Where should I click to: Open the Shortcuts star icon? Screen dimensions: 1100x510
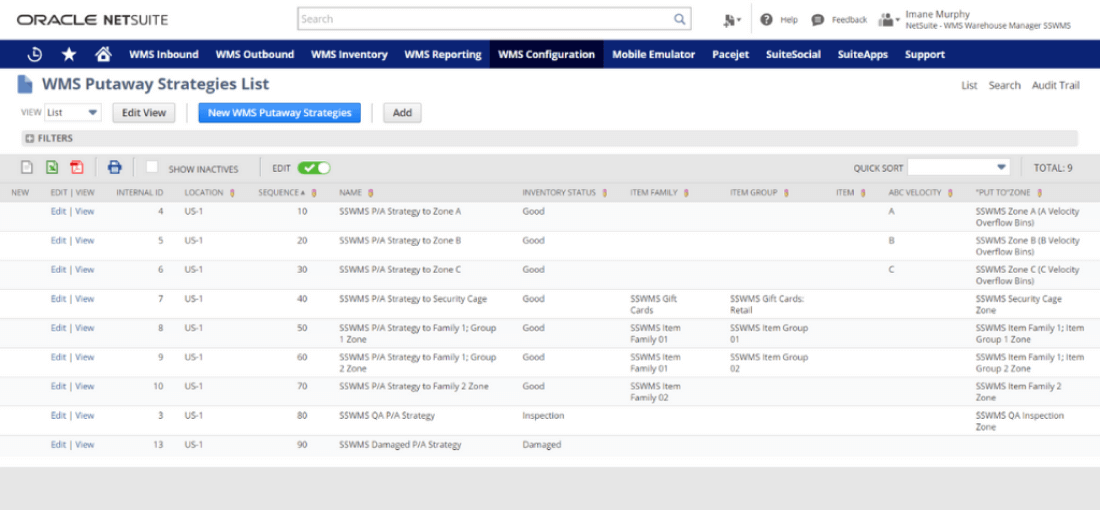coord(69,55)
